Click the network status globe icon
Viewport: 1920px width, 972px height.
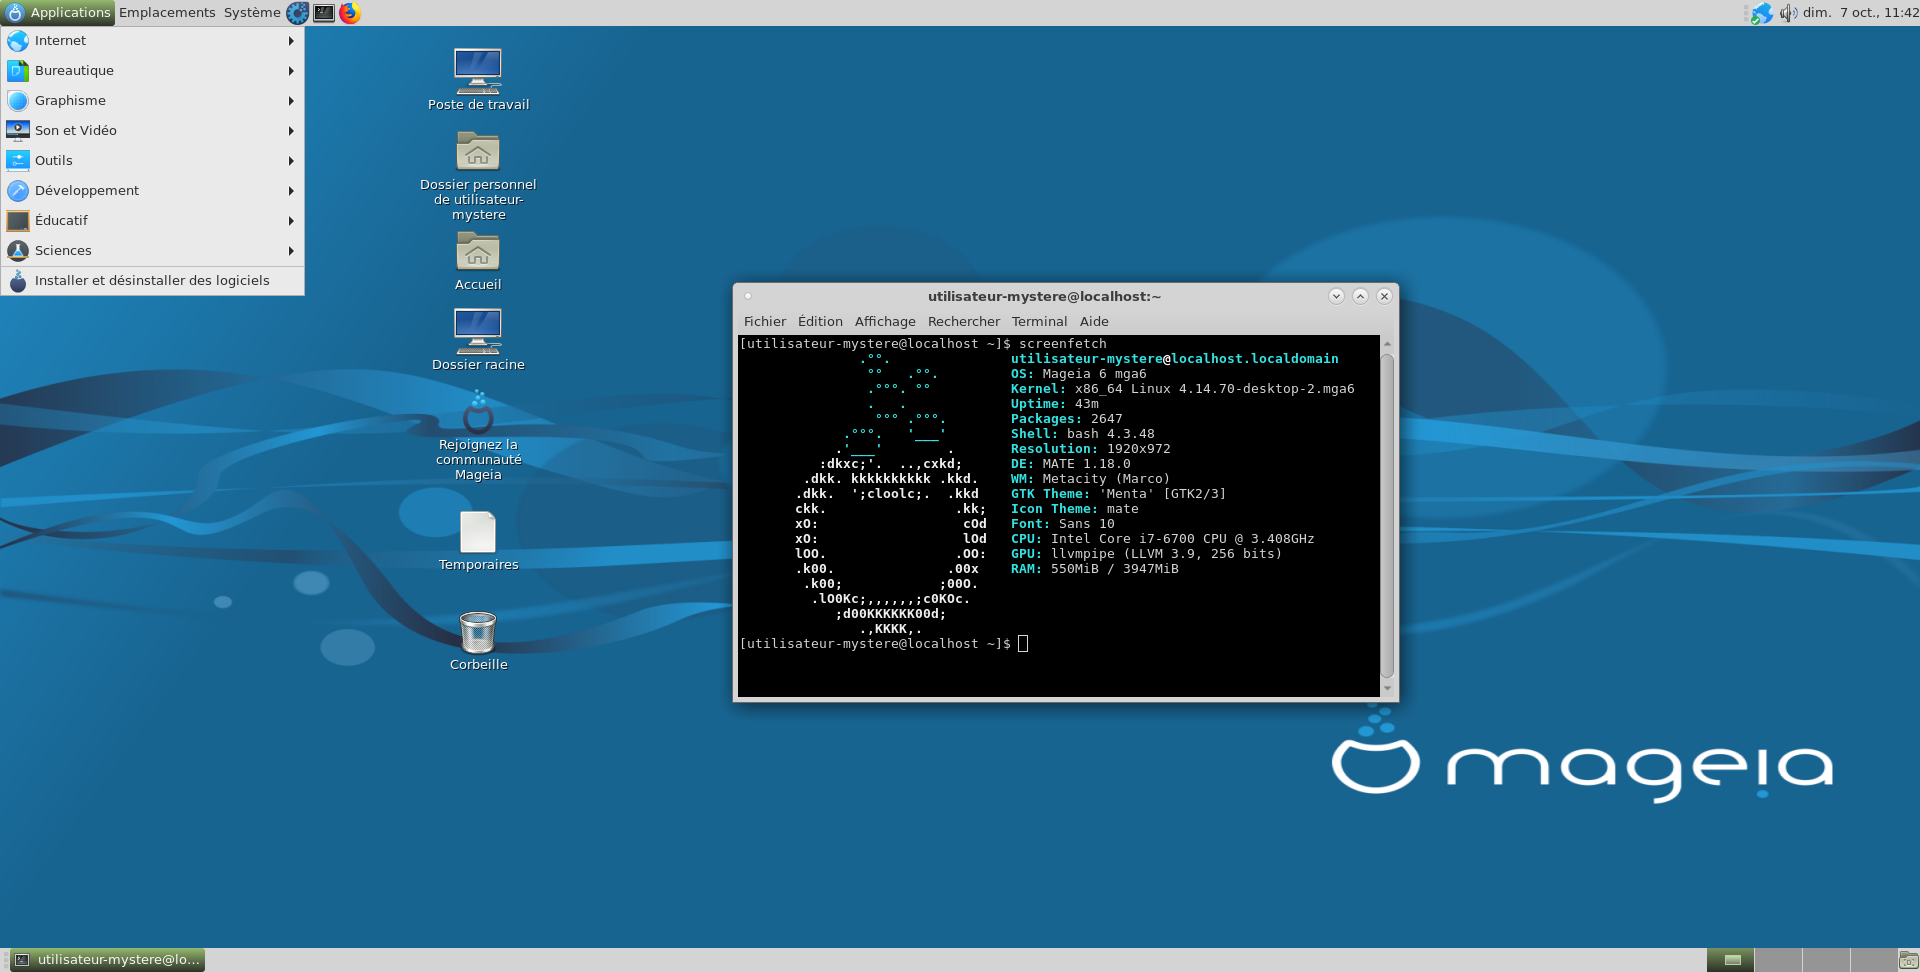[1761, 13]
